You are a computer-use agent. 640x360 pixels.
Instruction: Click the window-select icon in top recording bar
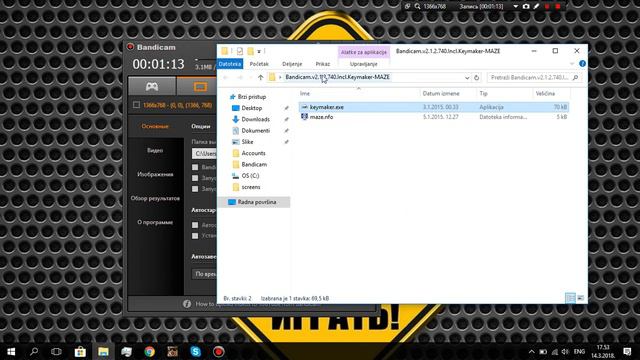pos(407,7)
